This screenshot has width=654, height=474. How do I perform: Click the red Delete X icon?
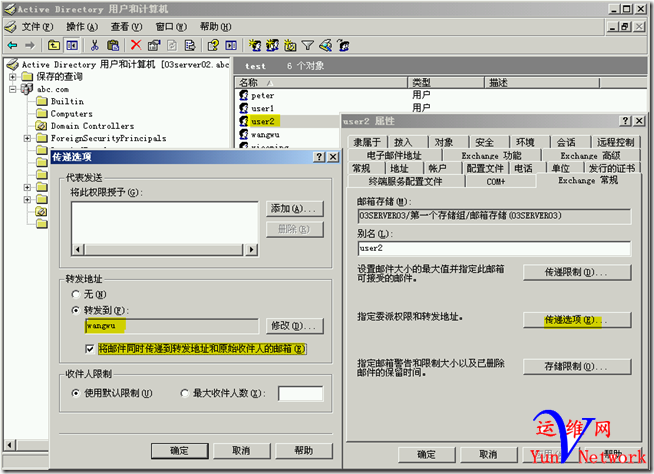pos(136,45)
